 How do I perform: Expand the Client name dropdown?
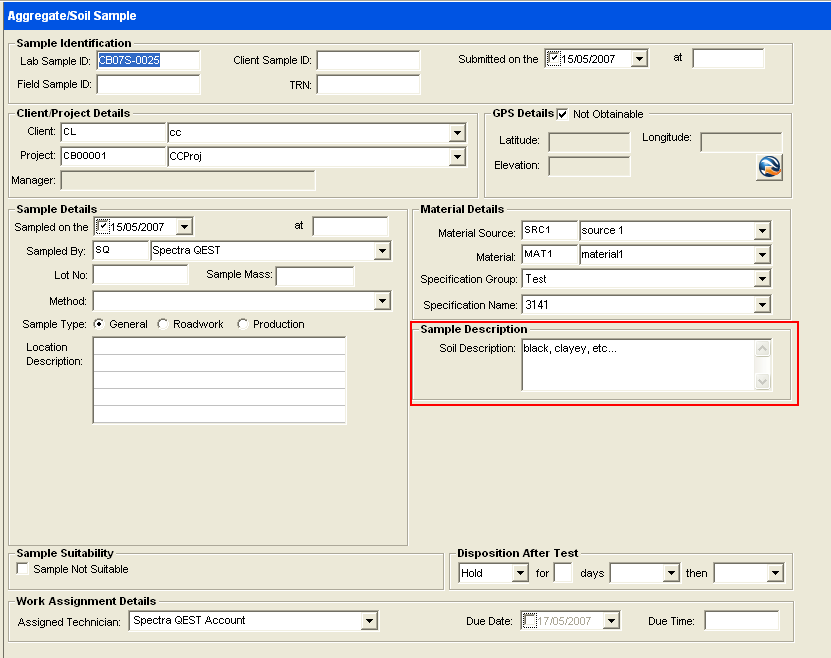tap(457, 133)
